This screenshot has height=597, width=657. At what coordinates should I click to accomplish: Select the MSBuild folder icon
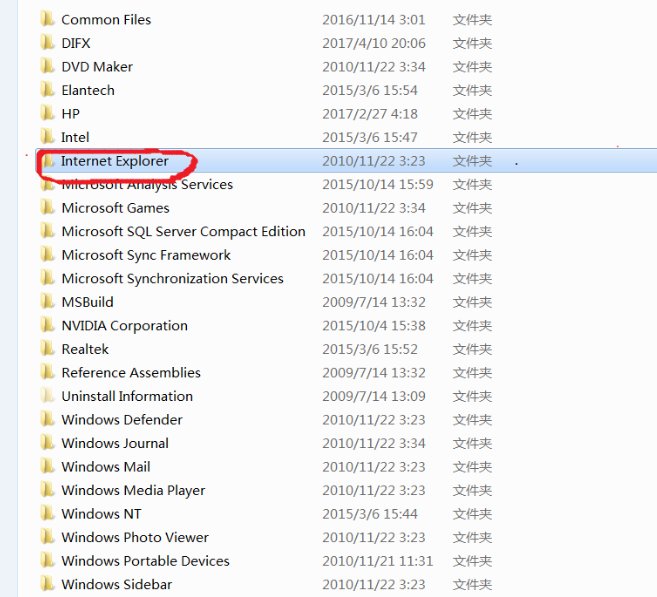48,301
